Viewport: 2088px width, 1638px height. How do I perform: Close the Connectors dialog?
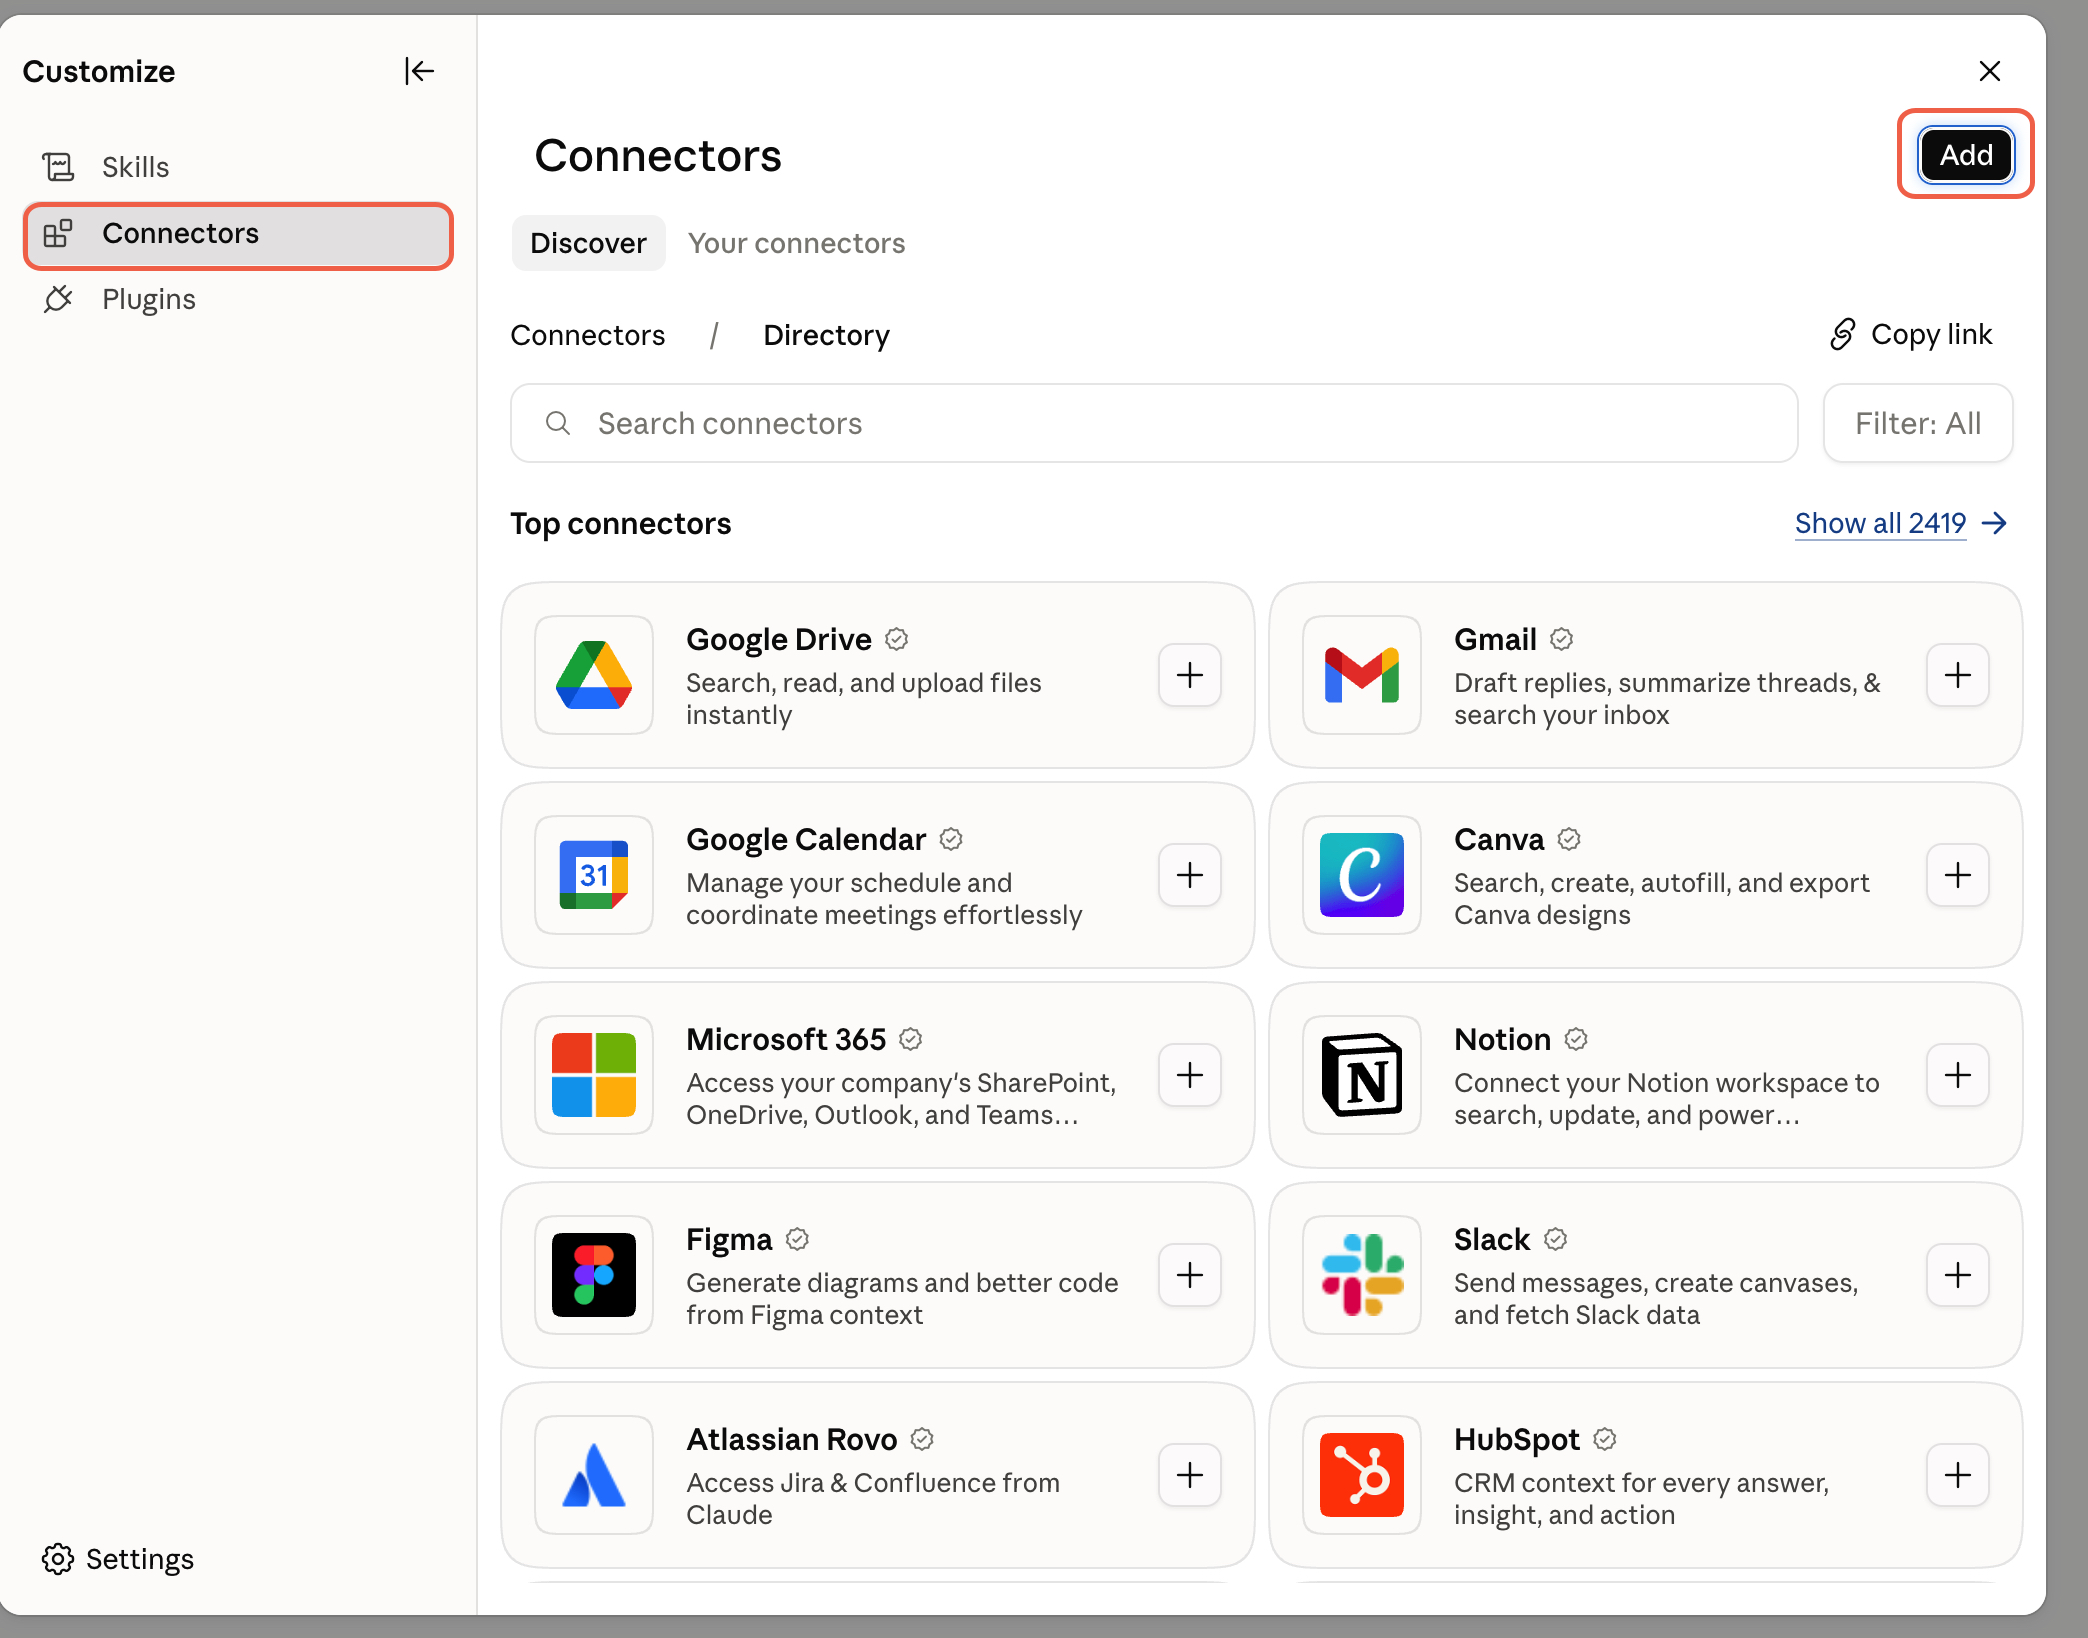1989,71
